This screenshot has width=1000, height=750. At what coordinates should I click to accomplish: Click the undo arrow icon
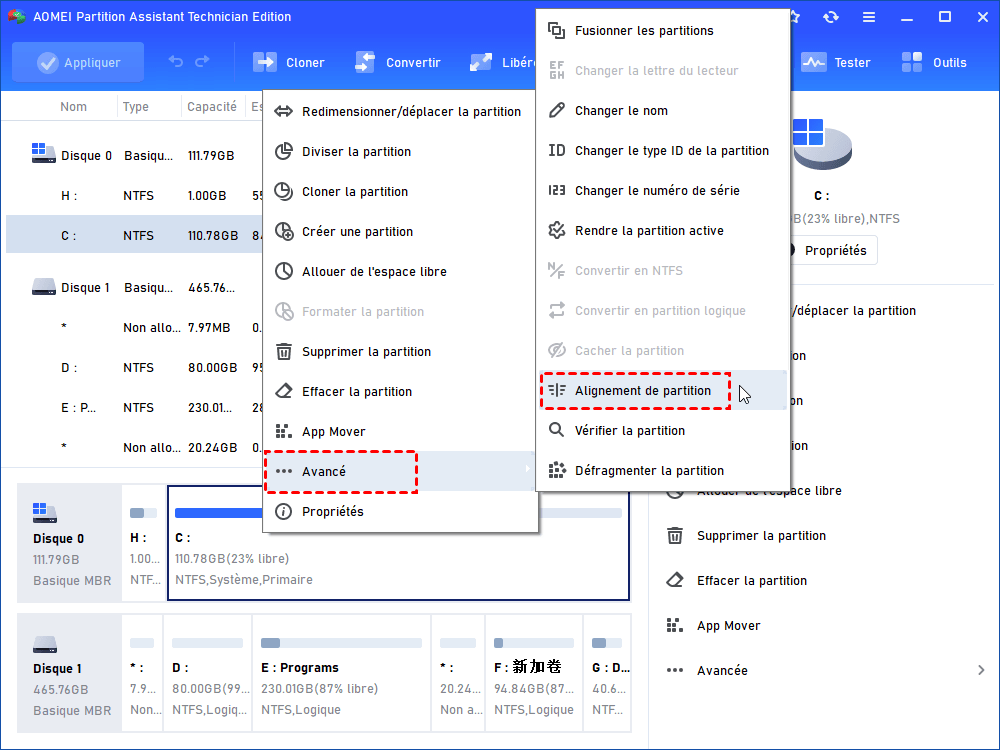point(175,62)
